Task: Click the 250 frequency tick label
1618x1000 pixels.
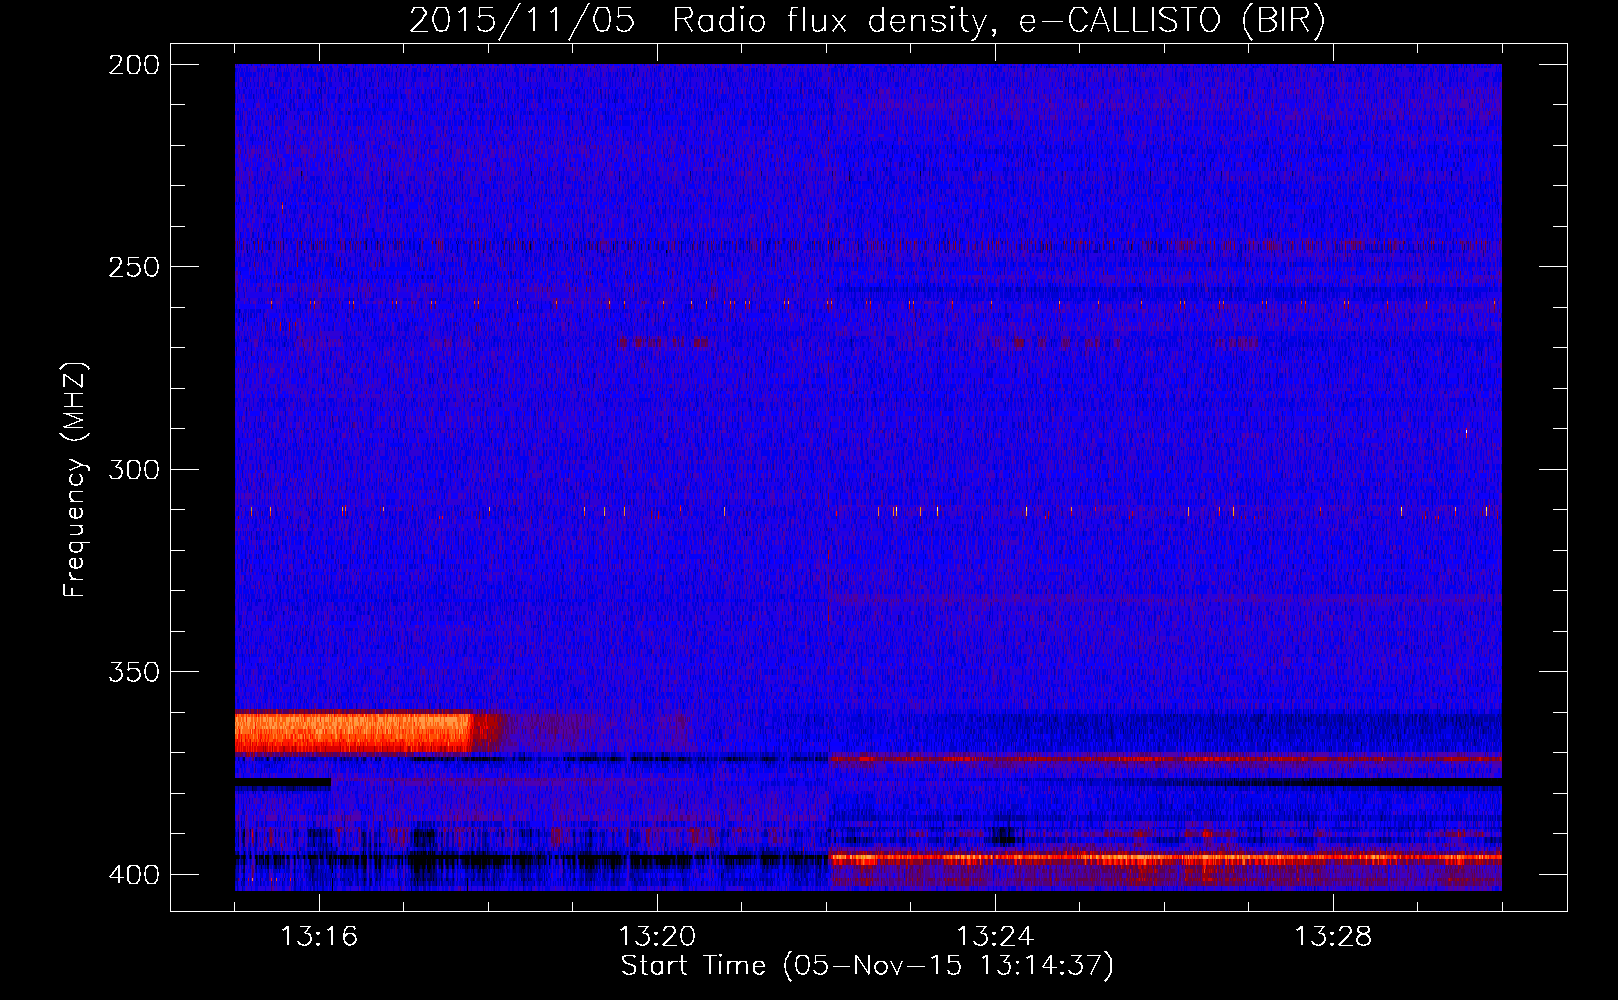Action: pyautogui.click(x=134, y=267)
